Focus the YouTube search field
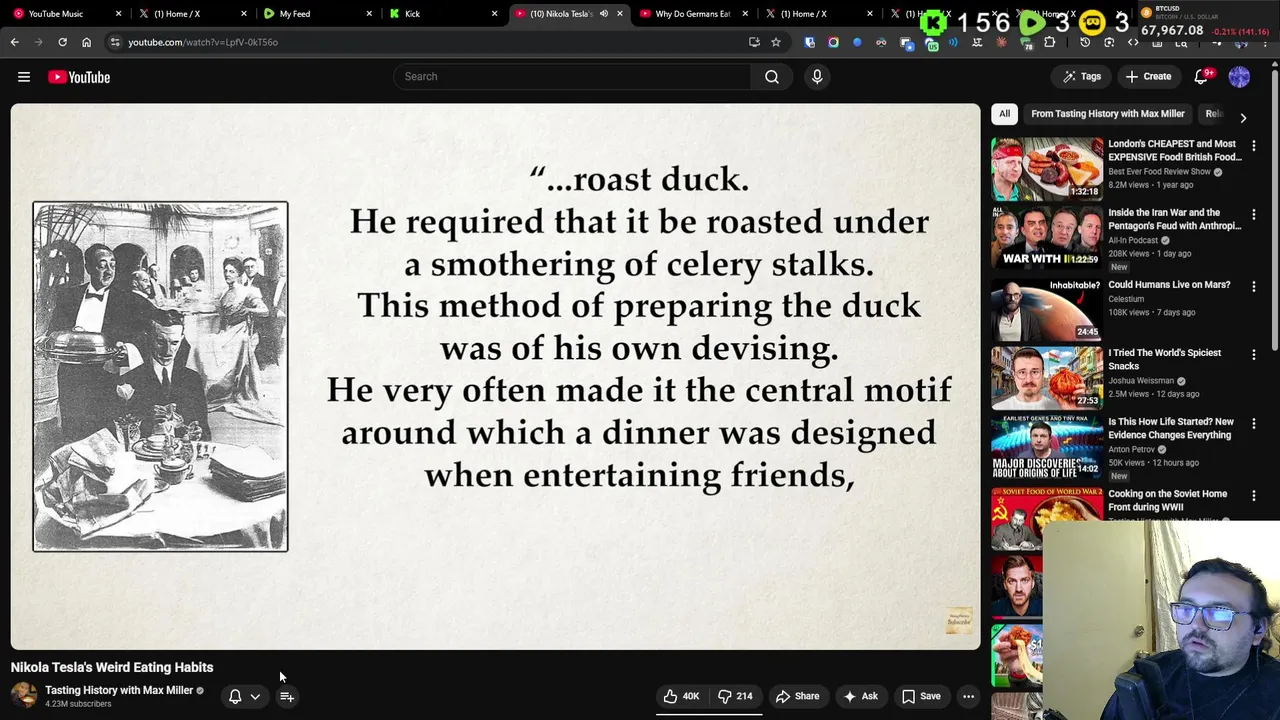Screen dimensions: 1280x720 click(x=572, y=77)
